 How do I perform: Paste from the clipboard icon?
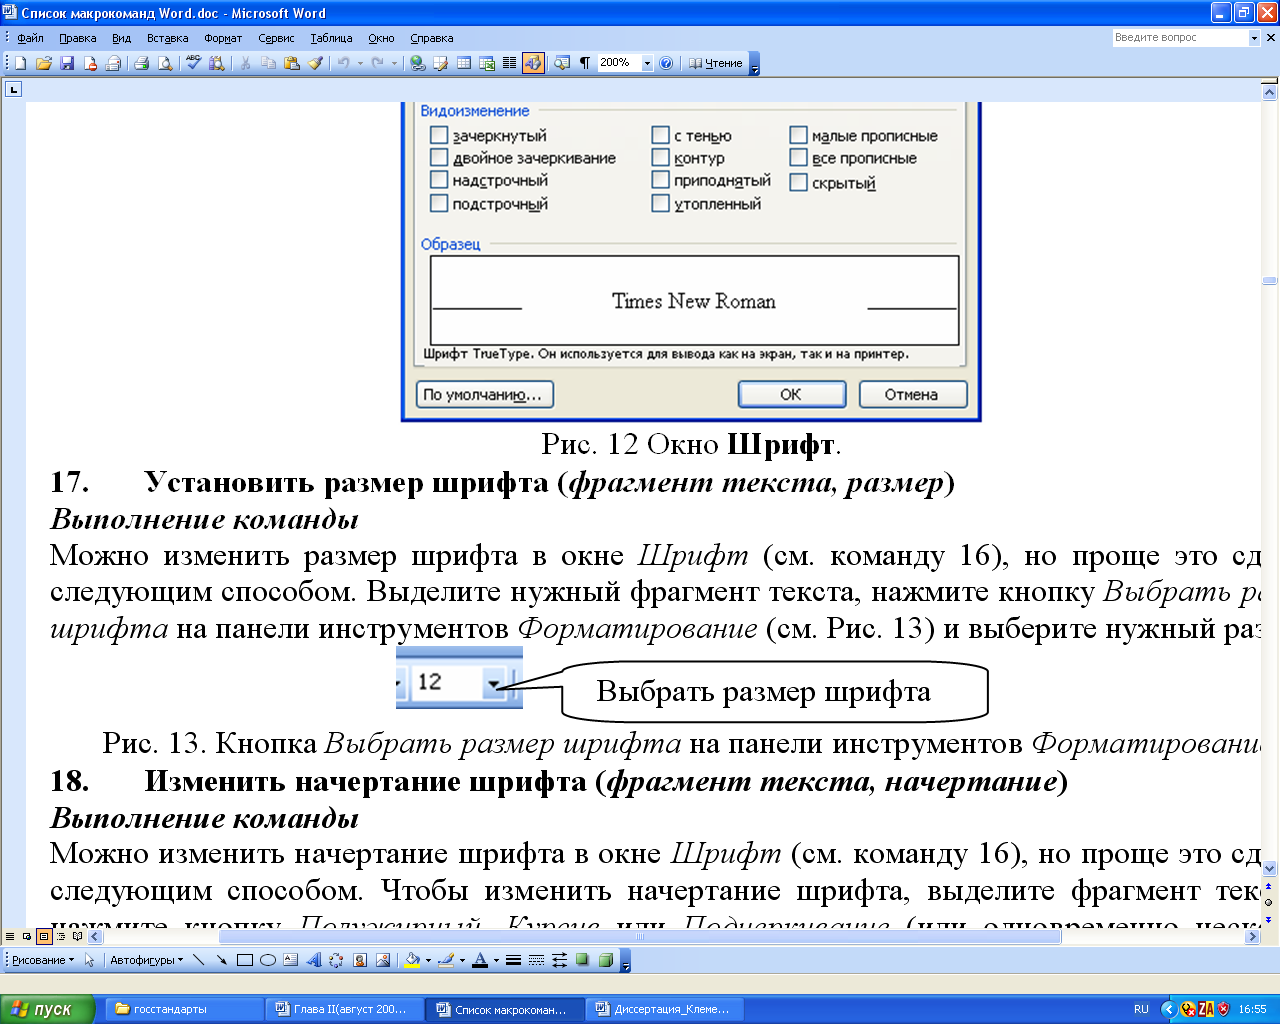coord(291,63)
